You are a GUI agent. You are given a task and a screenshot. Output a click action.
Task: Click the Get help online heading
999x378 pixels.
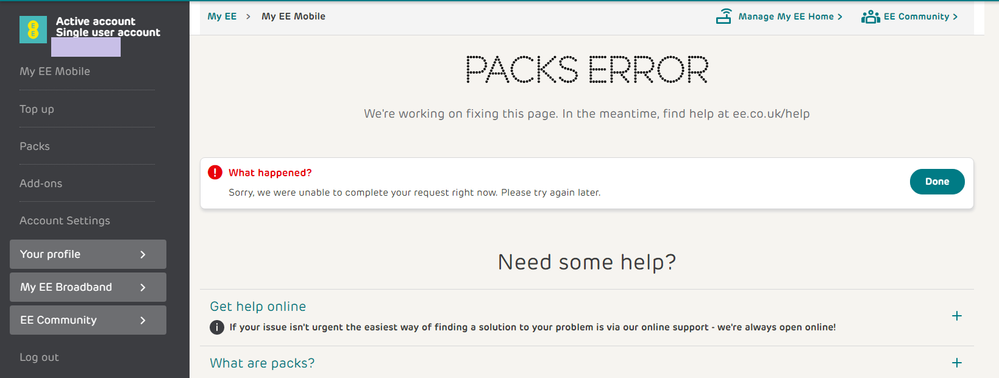click(x=258, y=307)
